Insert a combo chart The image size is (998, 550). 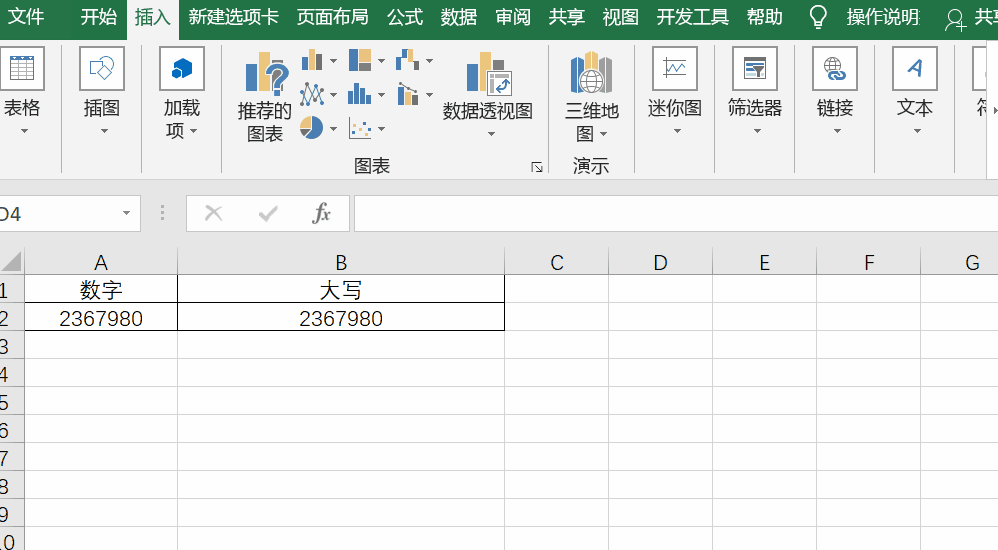coord(407,95)
